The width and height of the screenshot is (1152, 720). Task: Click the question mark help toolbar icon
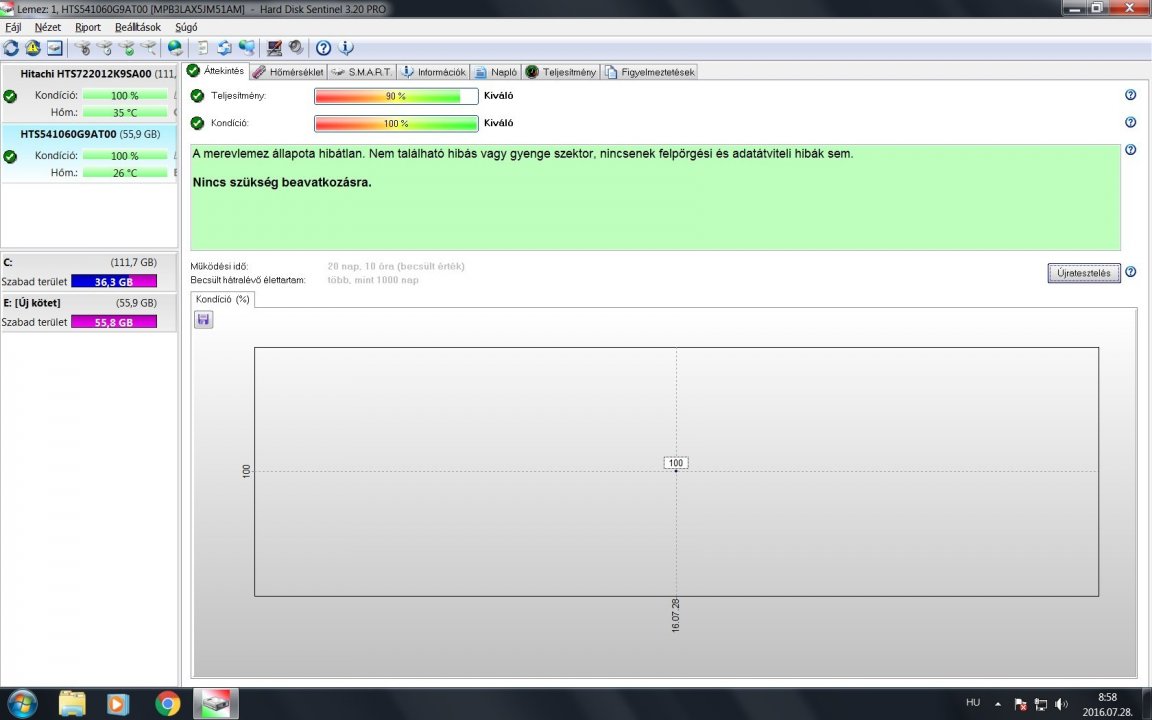pos(323,48)
